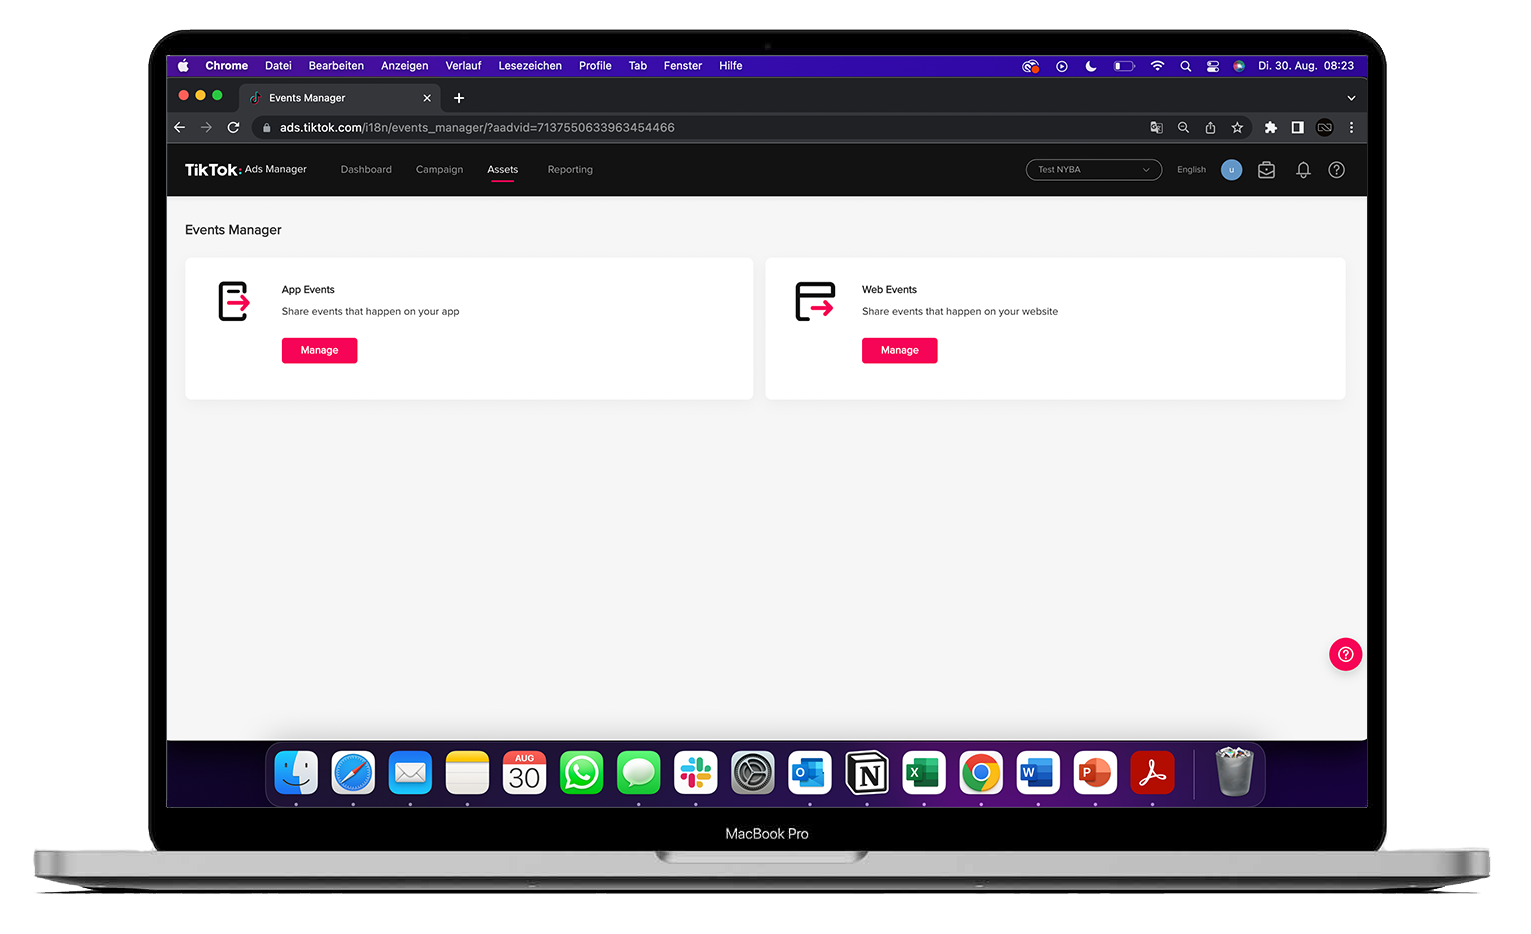Click Manage under Web Events

899,350
